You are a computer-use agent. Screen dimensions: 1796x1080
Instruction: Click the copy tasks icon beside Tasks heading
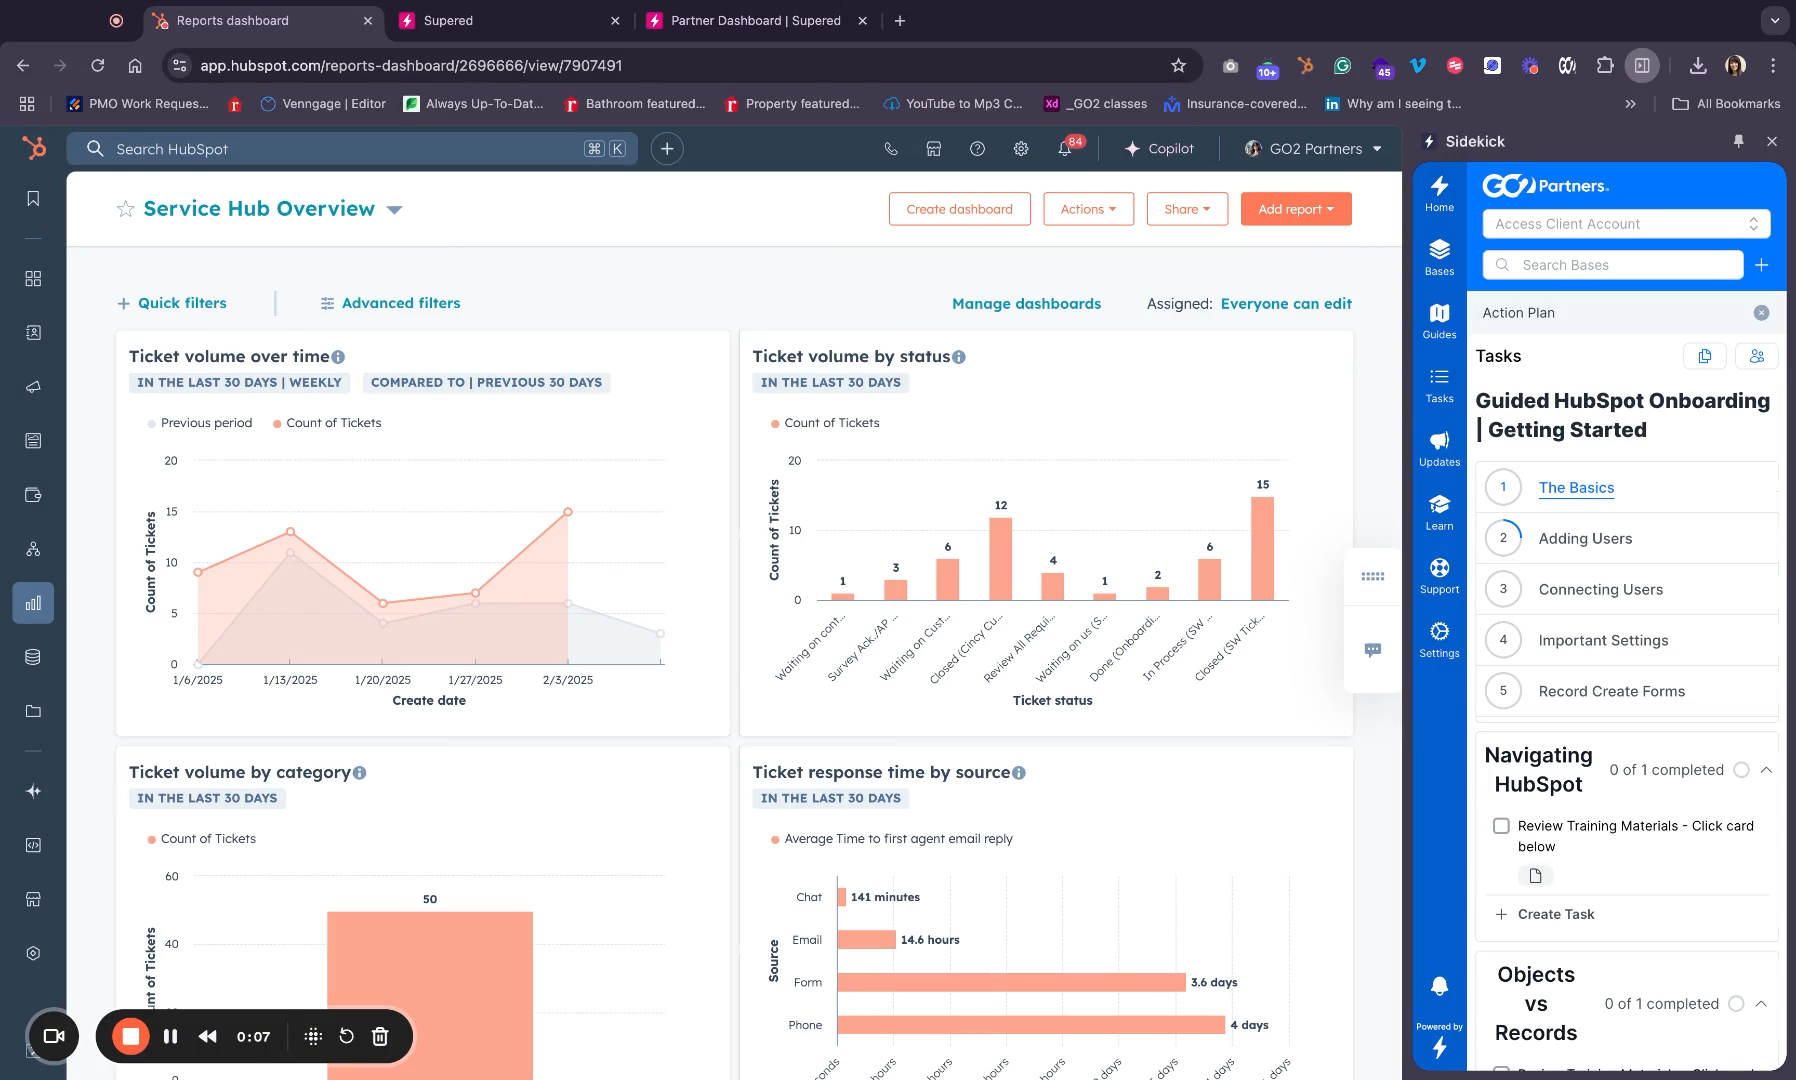[x=1704, y=356]
